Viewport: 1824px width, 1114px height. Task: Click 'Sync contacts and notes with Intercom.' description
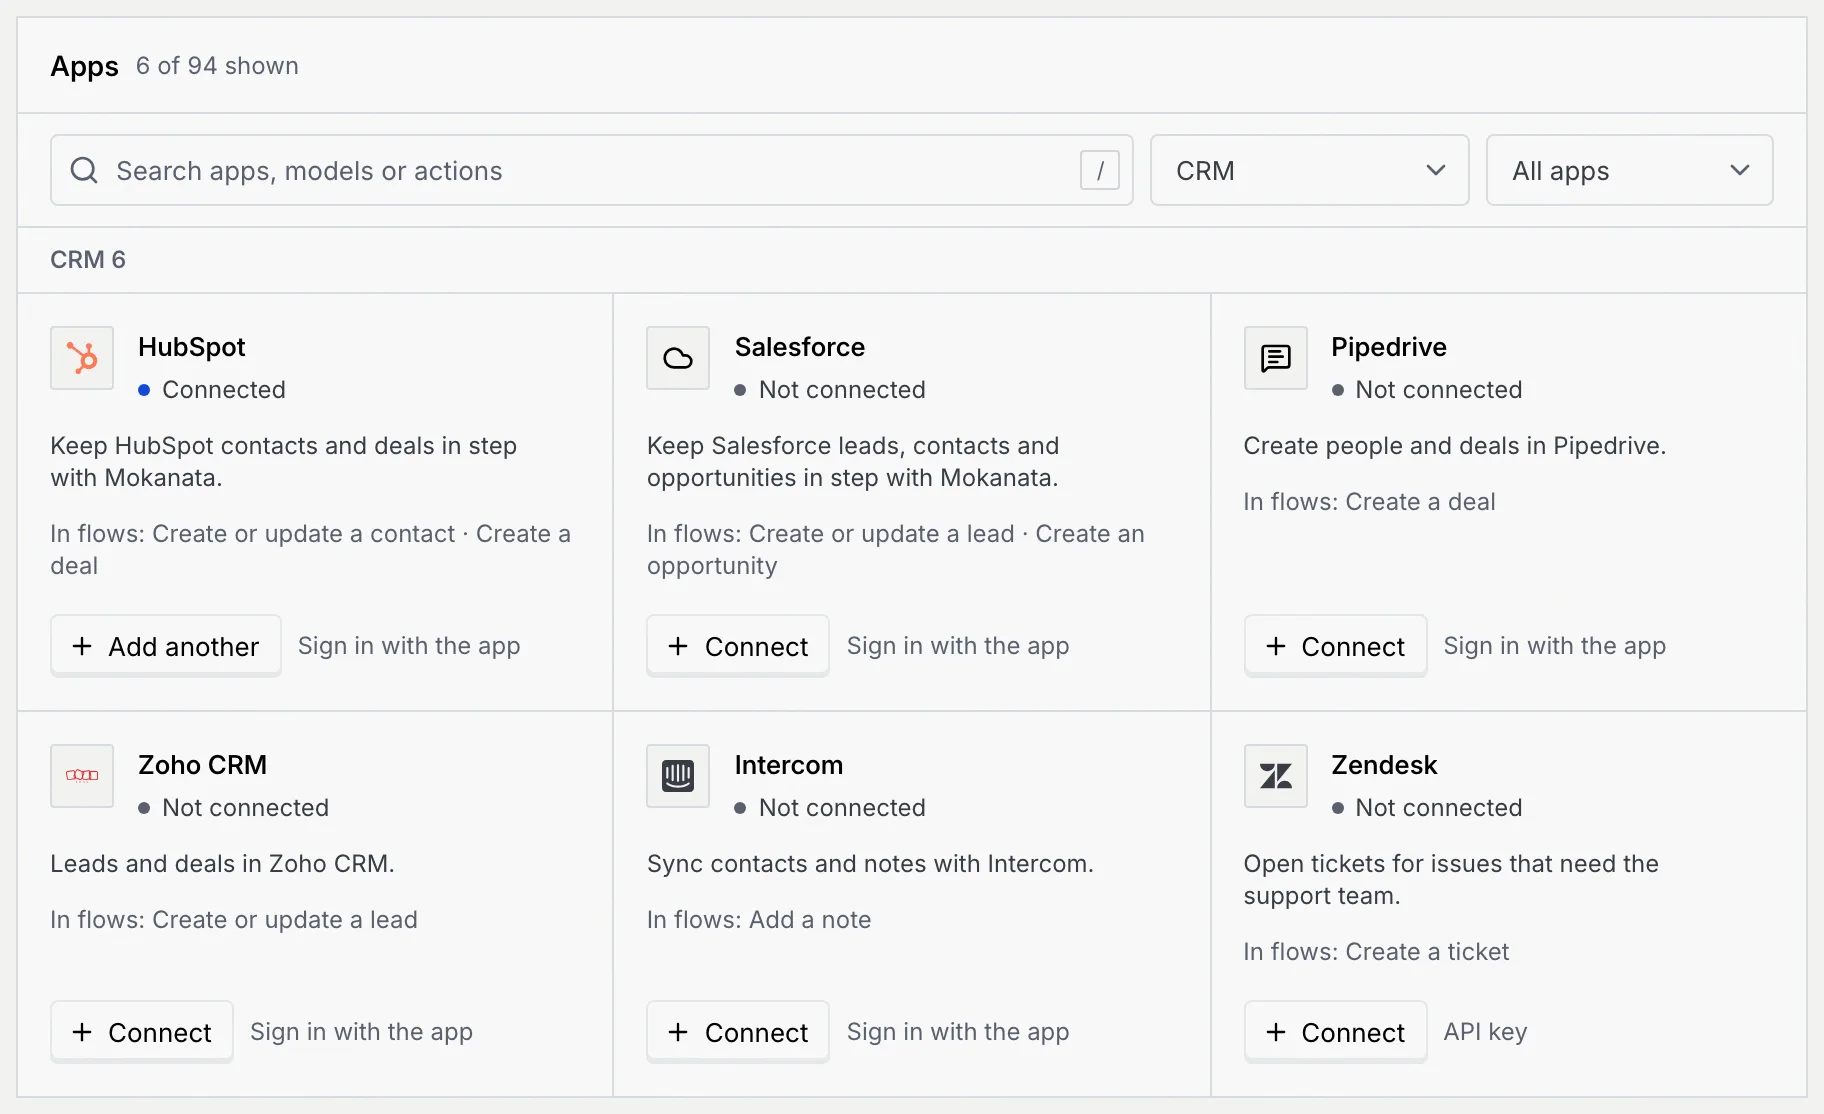[870, 864]
